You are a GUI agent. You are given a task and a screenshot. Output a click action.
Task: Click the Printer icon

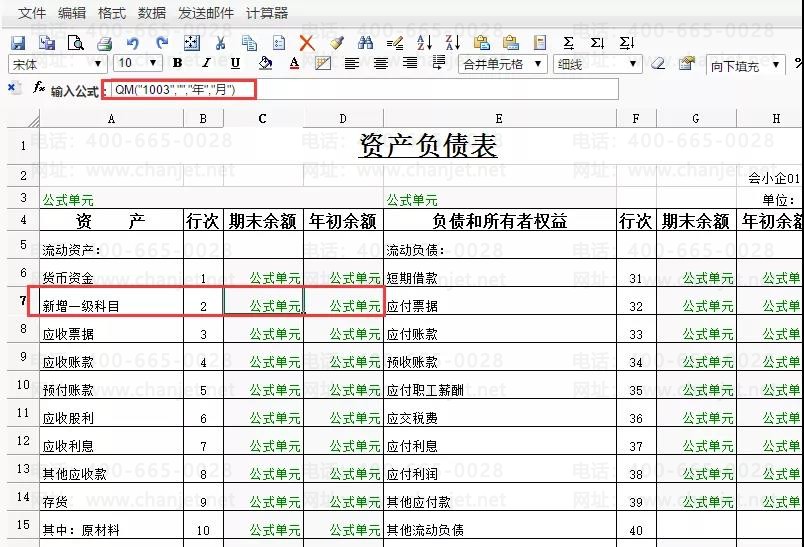coord(105,43)
